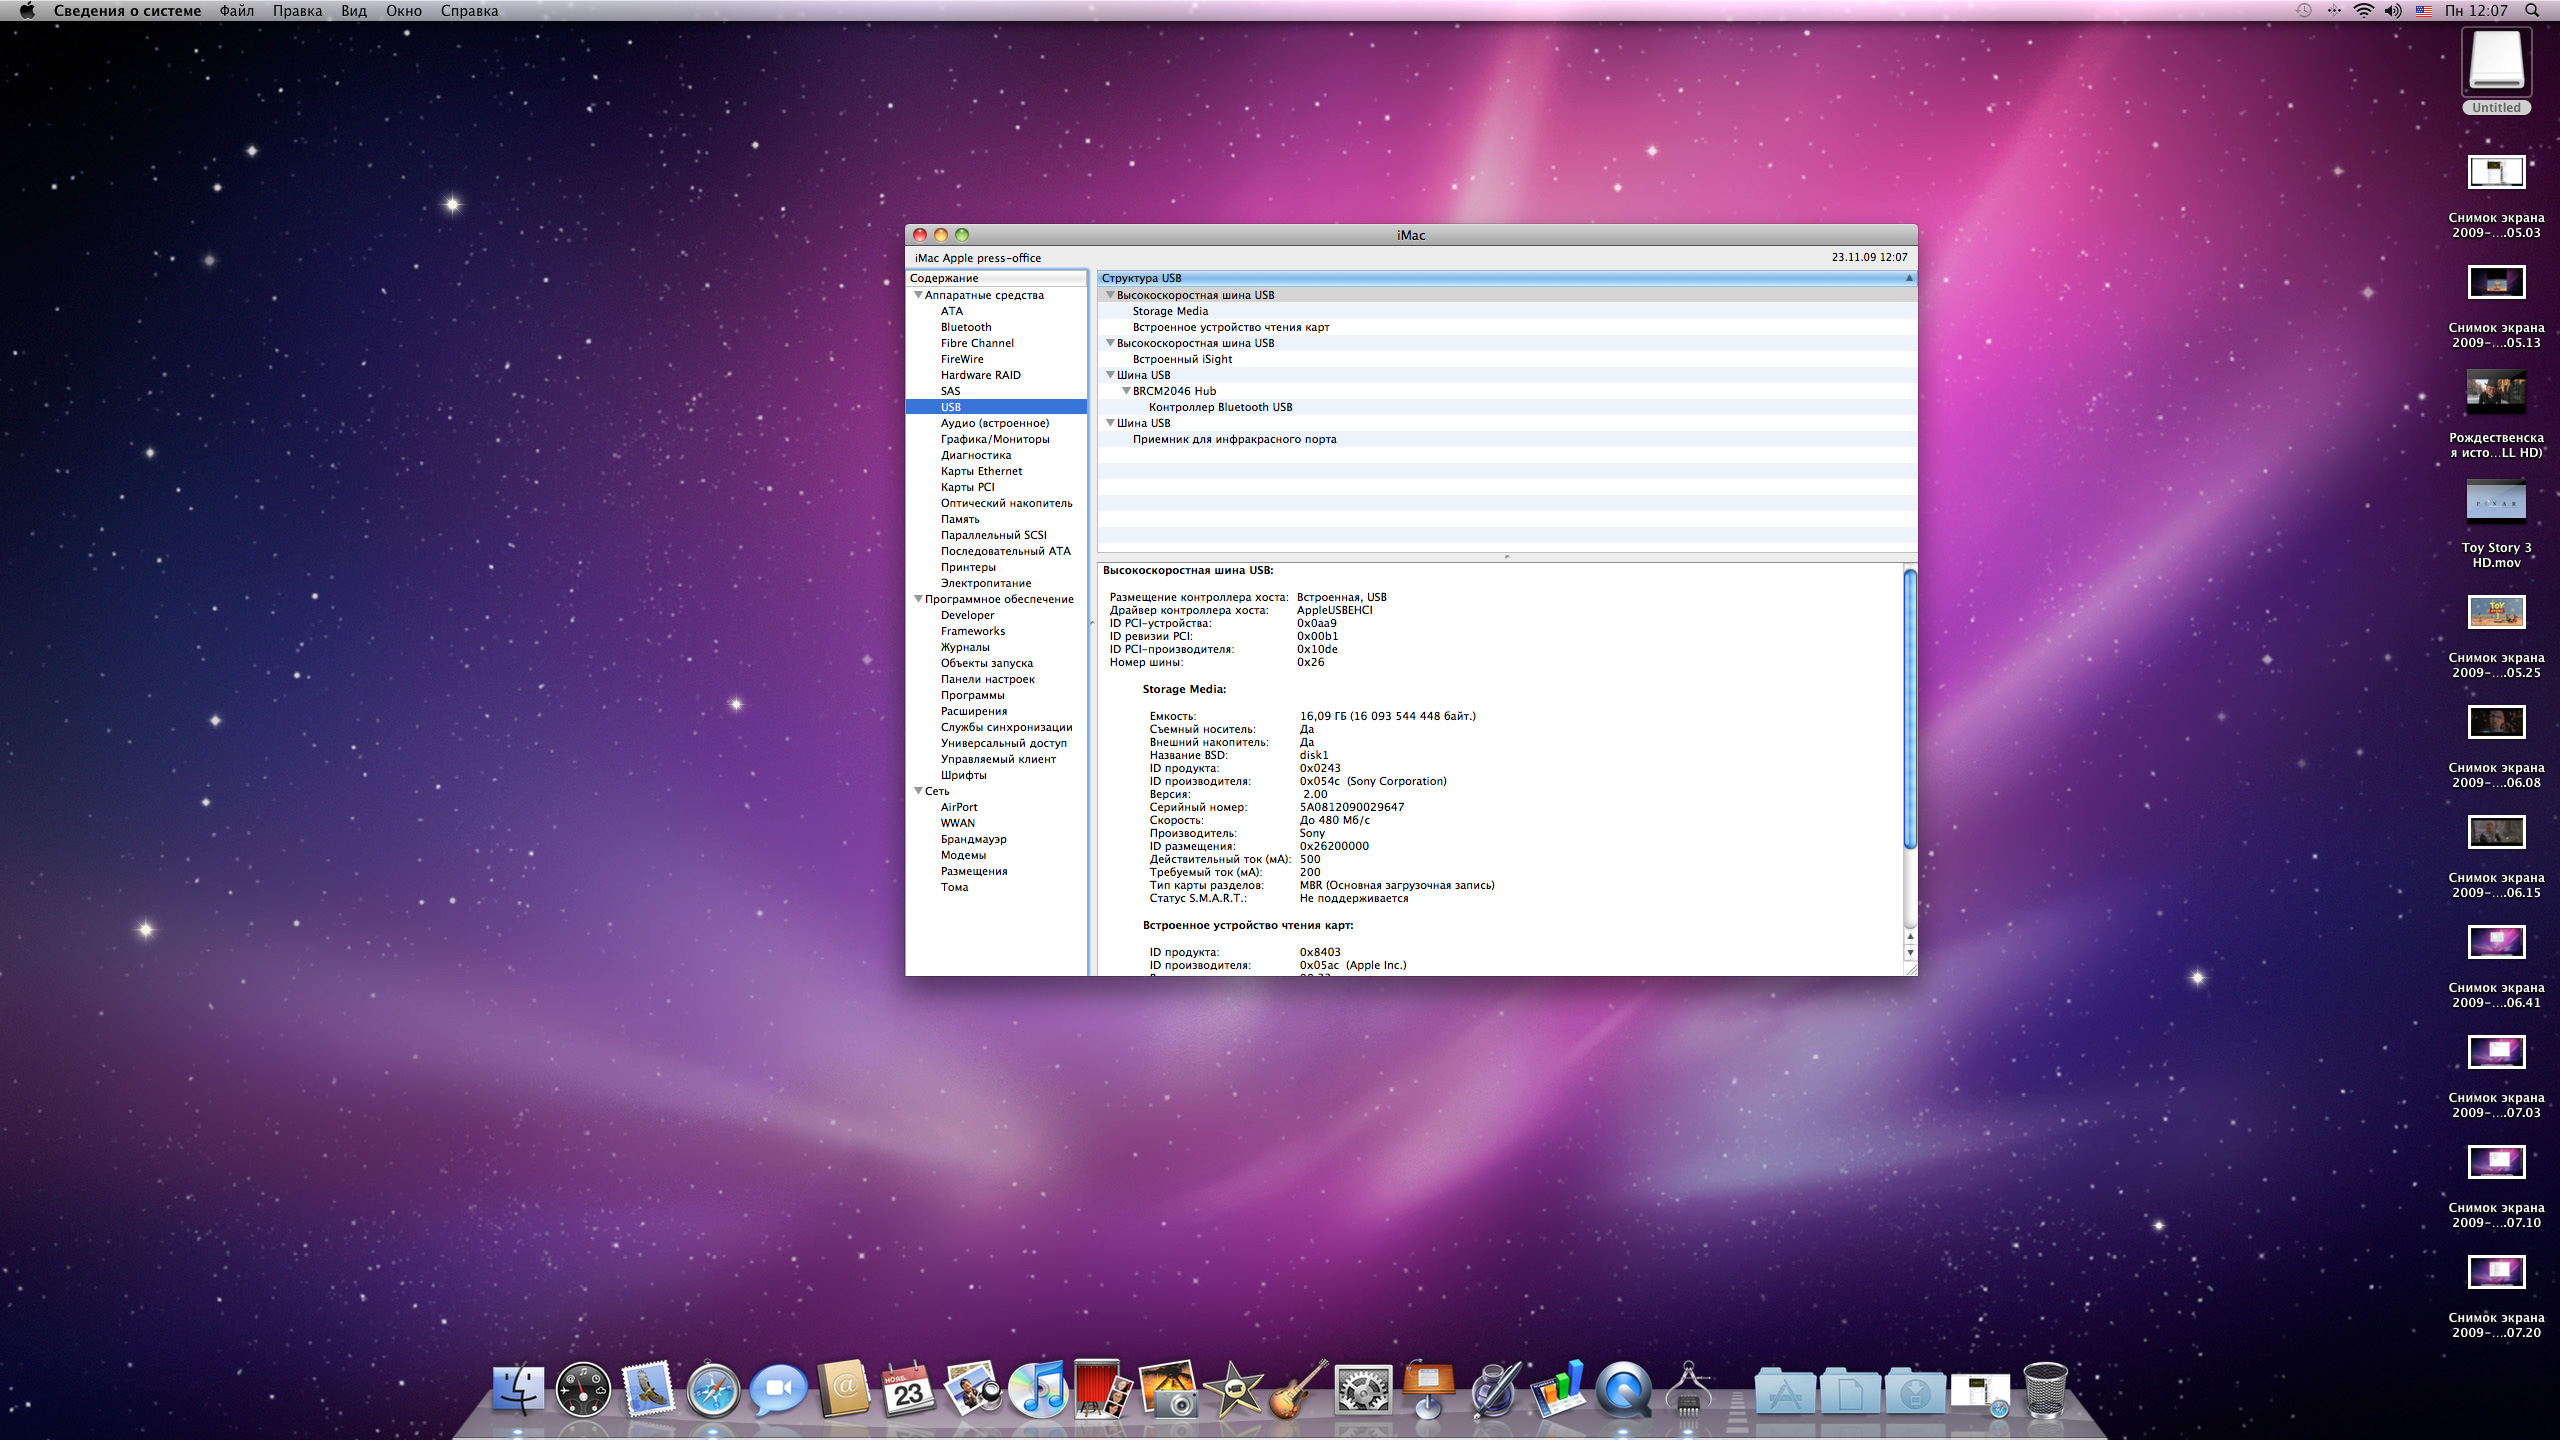The height and width of the screenshot is (1440, 2560).
Task: Open GarageBand guitar icon in Dock
Action: click(x=1298, y=1390)
